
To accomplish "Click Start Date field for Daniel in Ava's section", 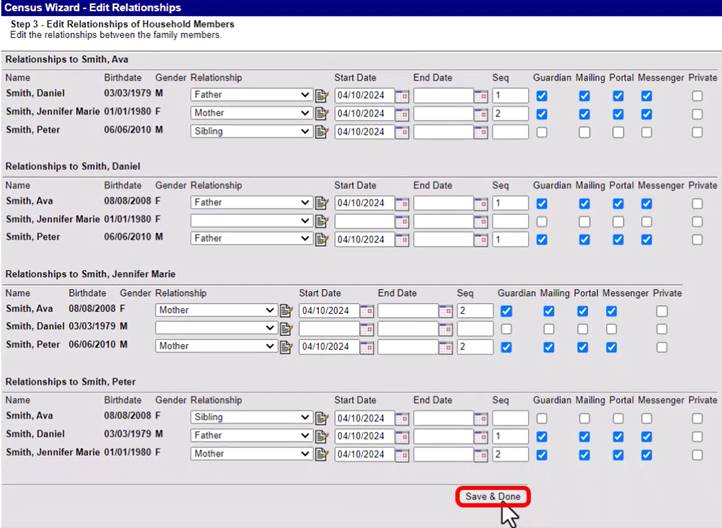I will point(365,96).
